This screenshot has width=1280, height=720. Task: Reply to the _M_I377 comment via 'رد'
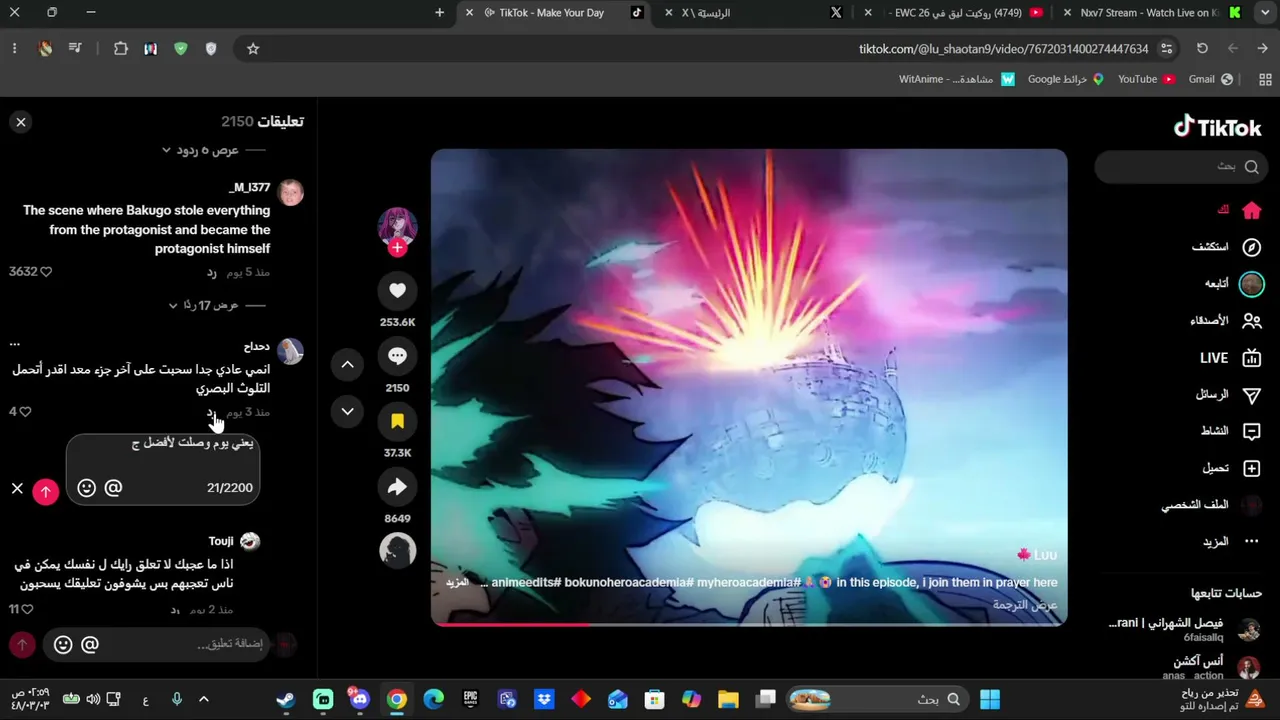(212, 272)
